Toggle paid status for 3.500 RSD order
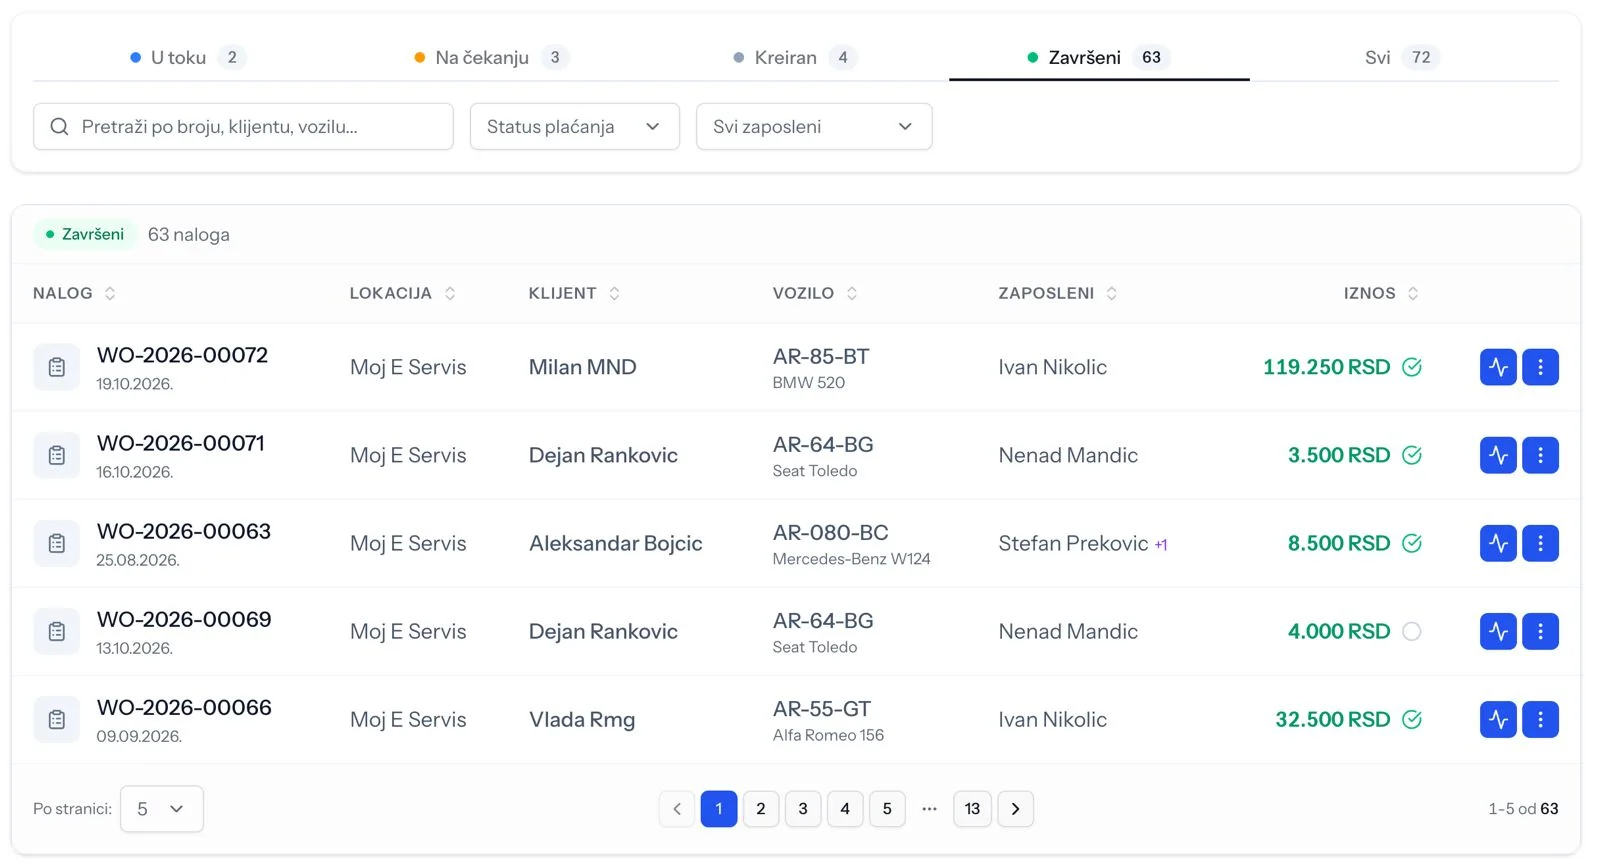The width and height of the screenshot is (1600, 863). click(1412, 455)
